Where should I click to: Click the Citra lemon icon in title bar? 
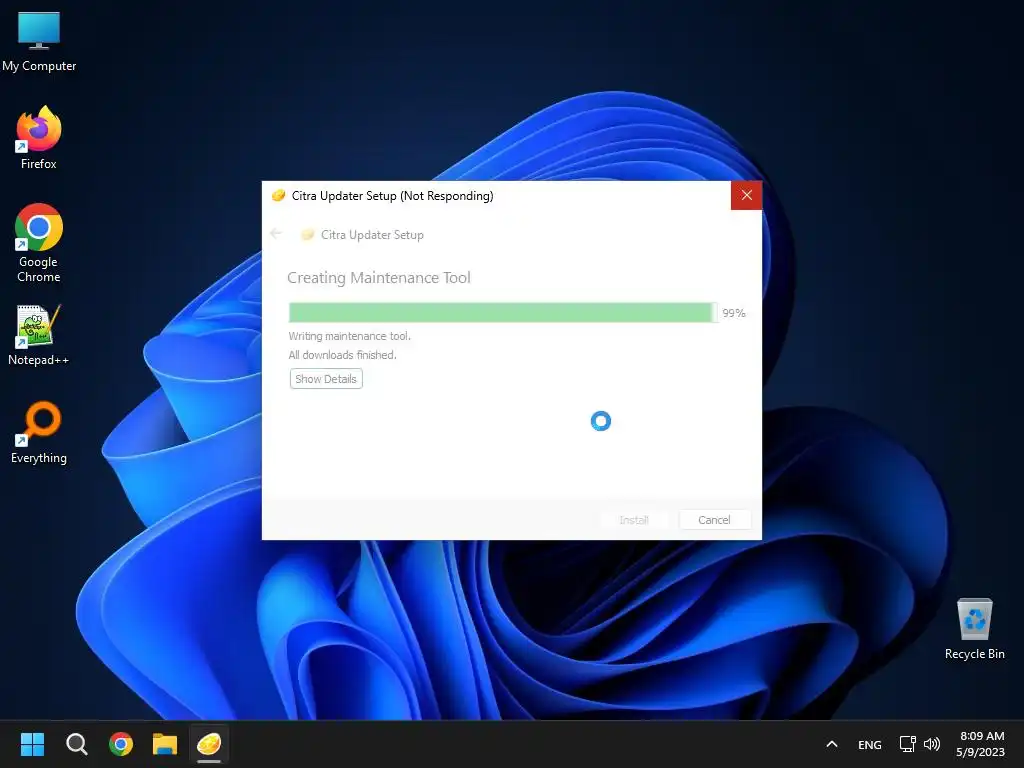pyautogui.click(x=278, y=195)
